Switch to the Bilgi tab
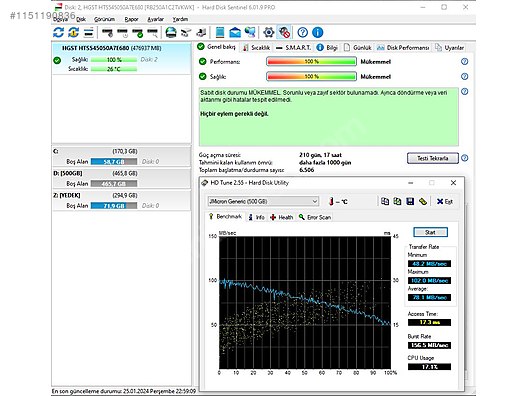The height and width of the screenshot is (396, 528). point(327,48)
